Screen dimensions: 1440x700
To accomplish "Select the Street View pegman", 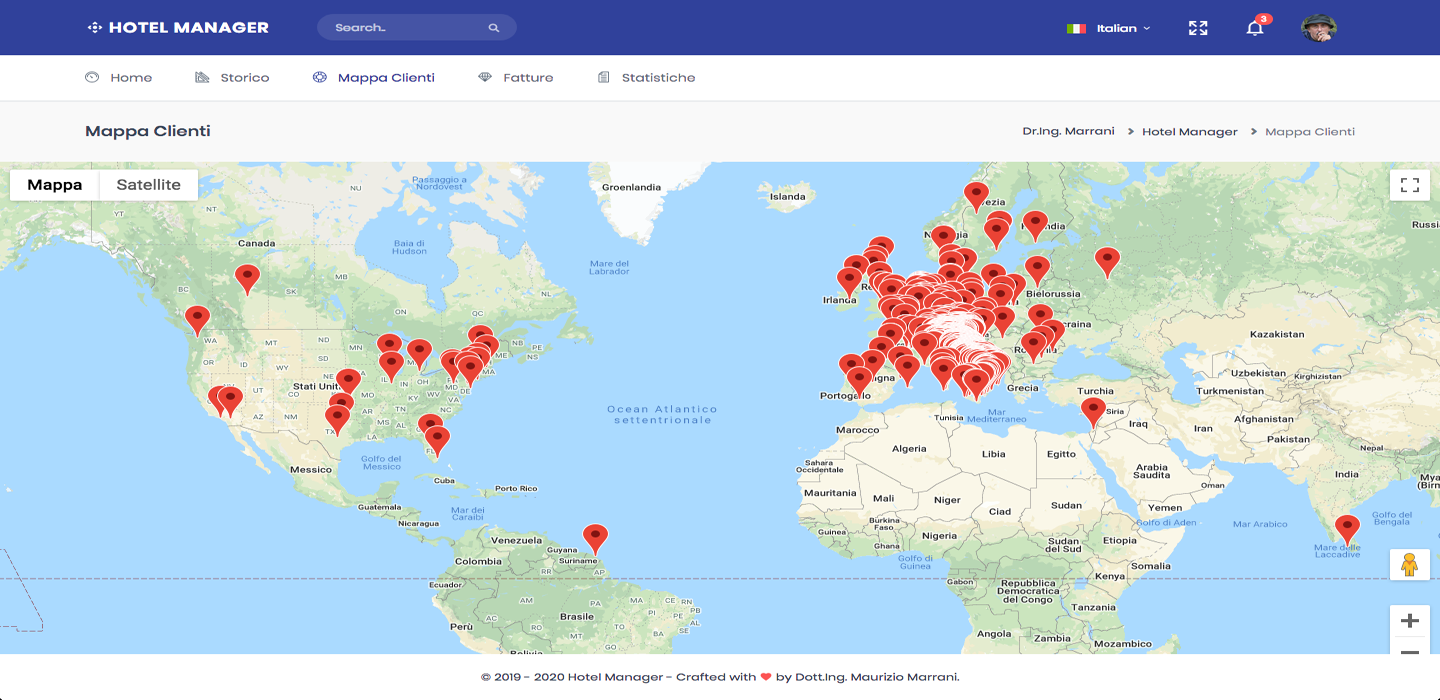I will [1410, 565].
